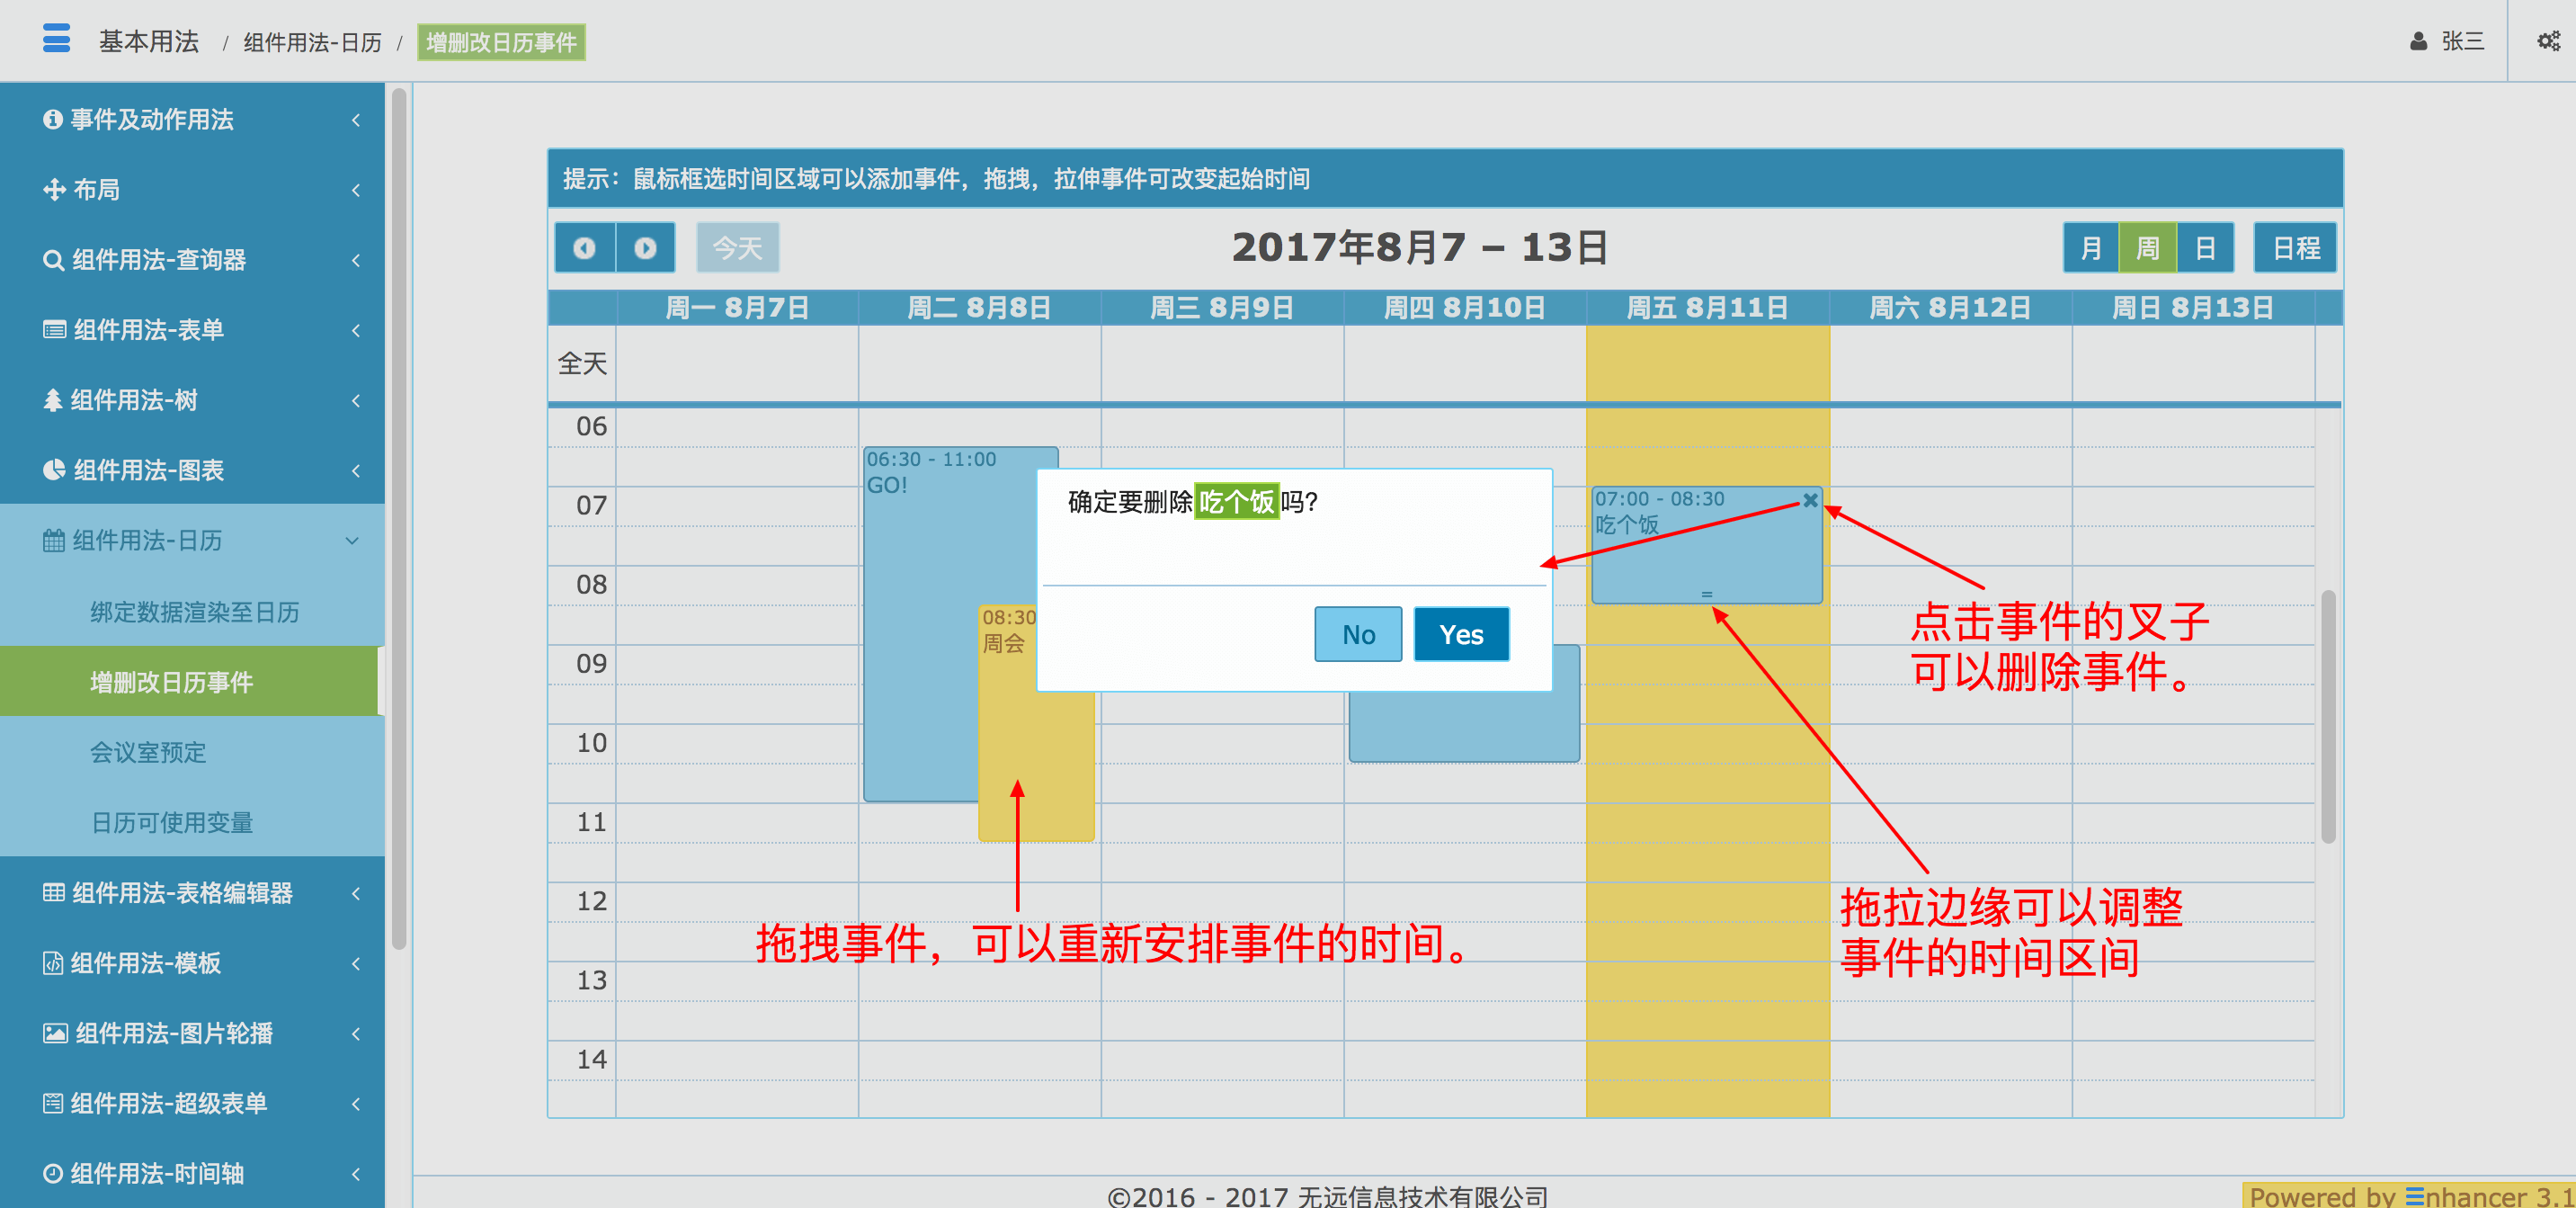Switch calendar to 日 day view
This screenshot has height=1208, width=2576.
[2204, 247]
